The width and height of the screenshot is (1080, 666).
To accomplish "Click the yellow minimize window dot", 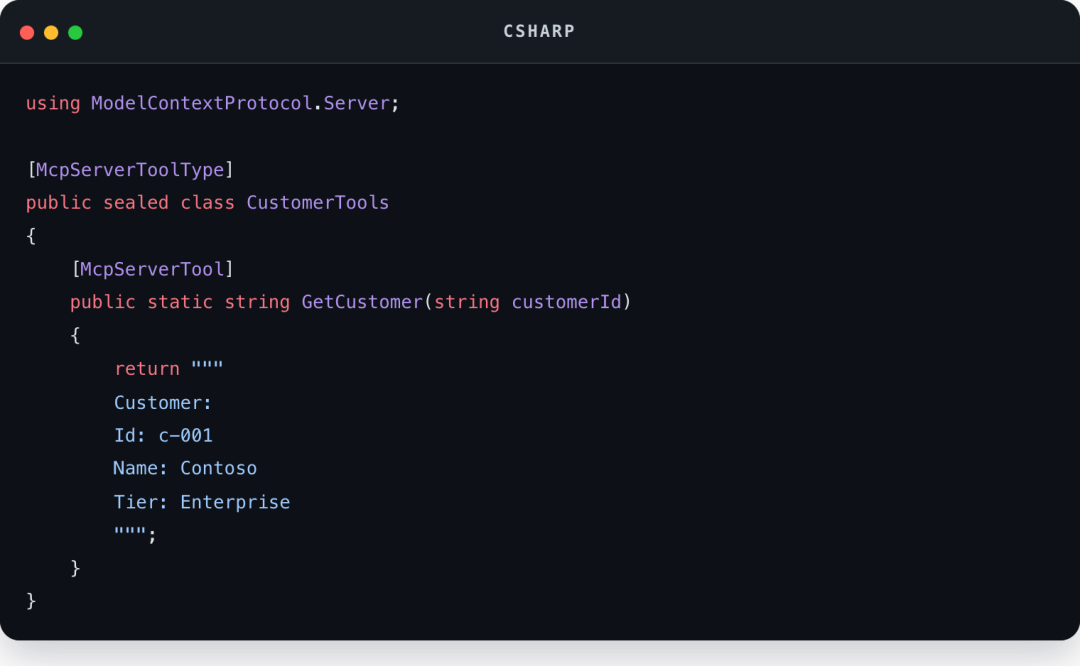I will click(51, 32).
